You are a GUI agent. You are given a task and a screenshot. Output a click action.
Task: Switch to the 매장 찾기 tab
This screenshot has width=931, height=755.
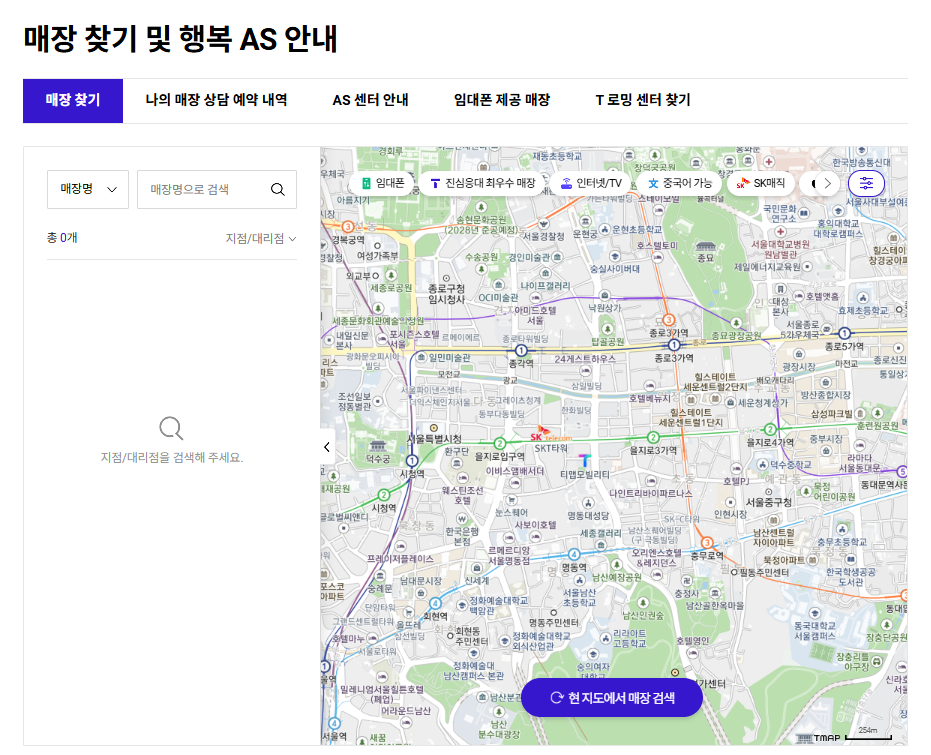[x=73, y=100]
